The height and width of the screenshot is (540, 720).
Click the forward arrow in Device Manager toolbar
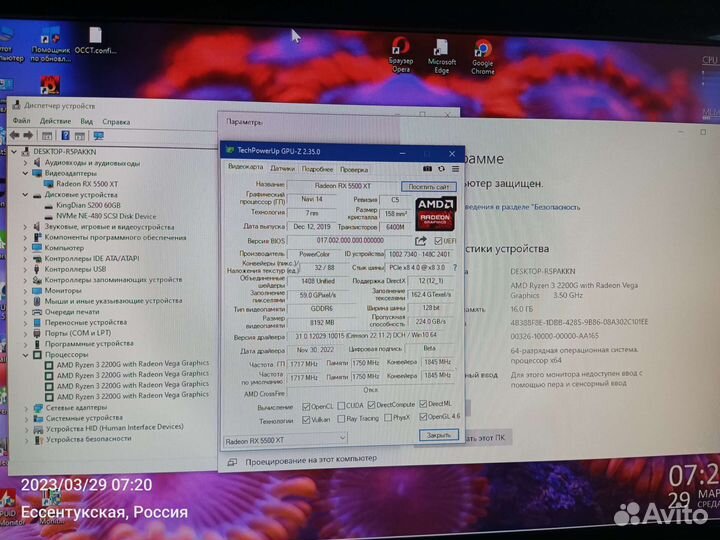point(28,135)
